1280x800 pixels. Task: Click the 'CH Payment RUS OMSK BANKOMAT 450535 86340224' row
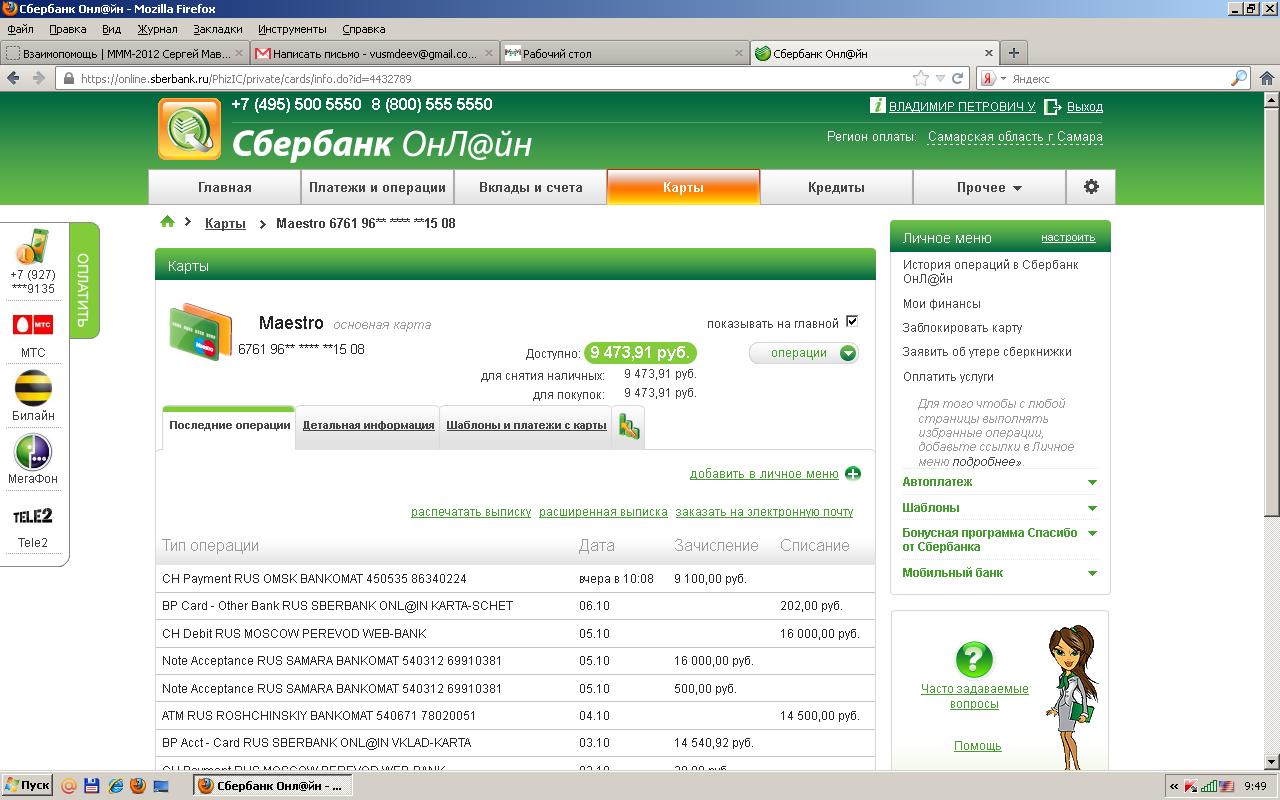(x=515, y=579)
